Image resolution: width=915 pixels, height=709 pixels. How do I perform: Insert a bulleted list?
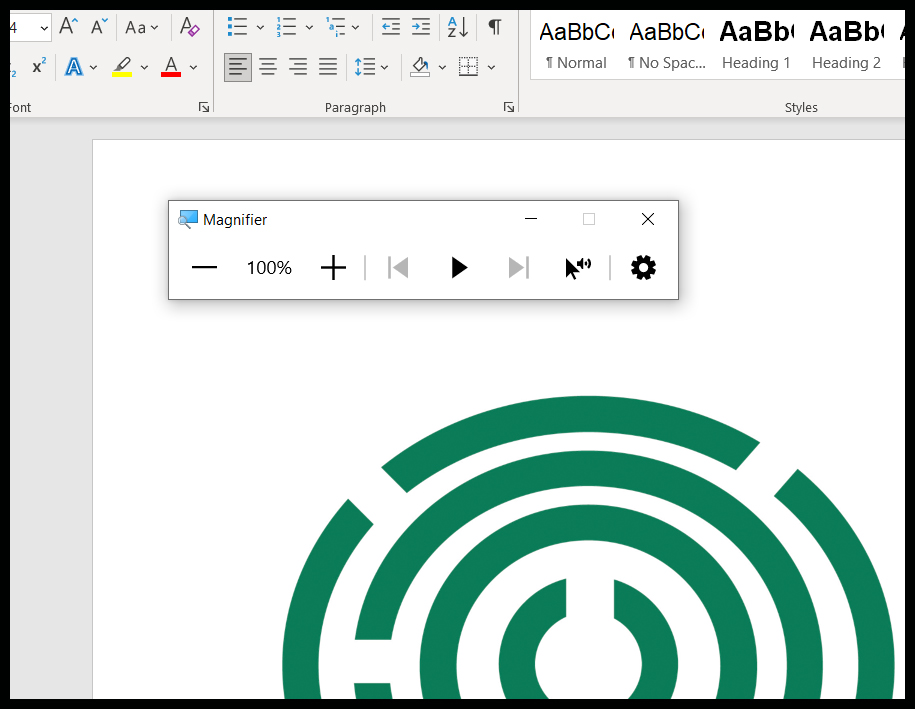pos(238,27)
